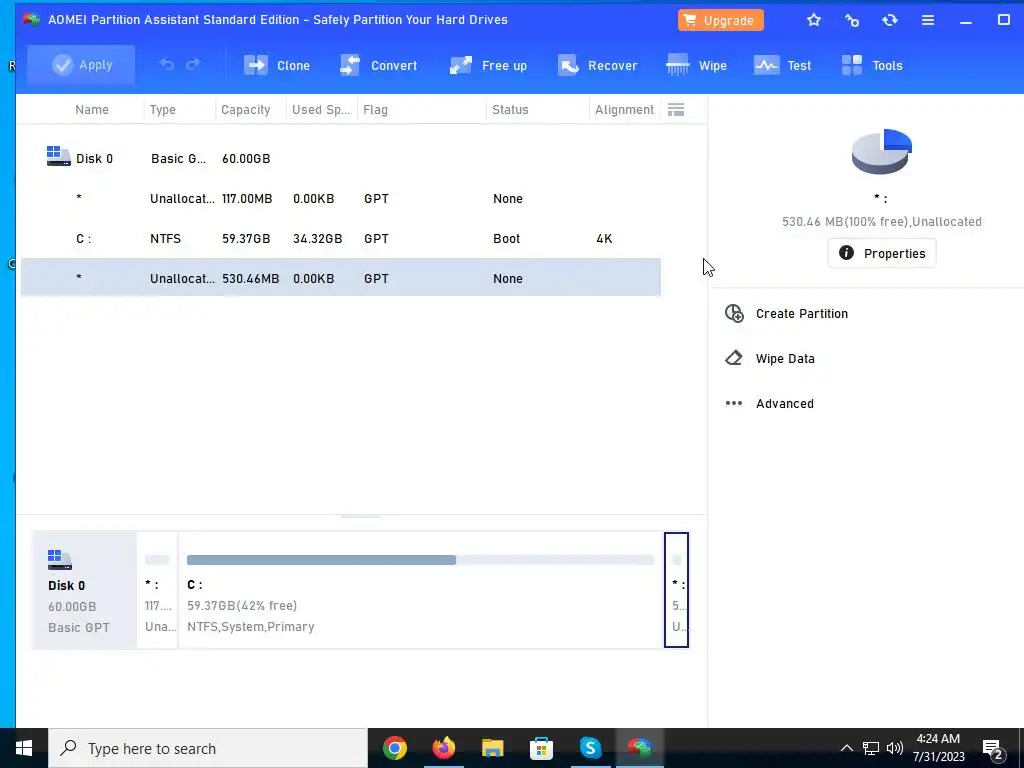
Task: Click the Upgrade button
Action: point(721,20)
